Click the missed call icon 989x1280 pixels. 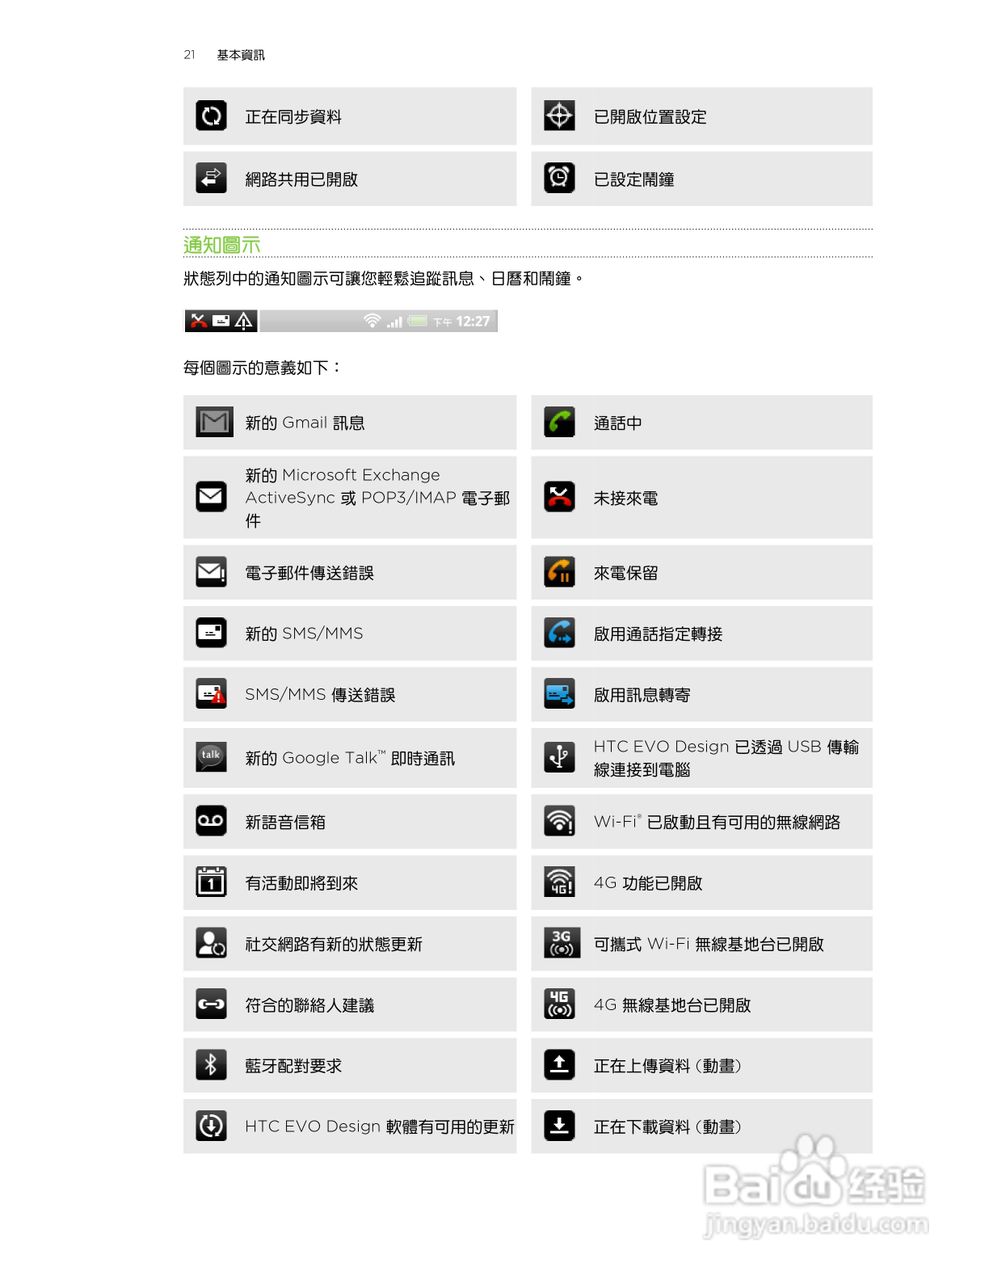coord(559,497)
